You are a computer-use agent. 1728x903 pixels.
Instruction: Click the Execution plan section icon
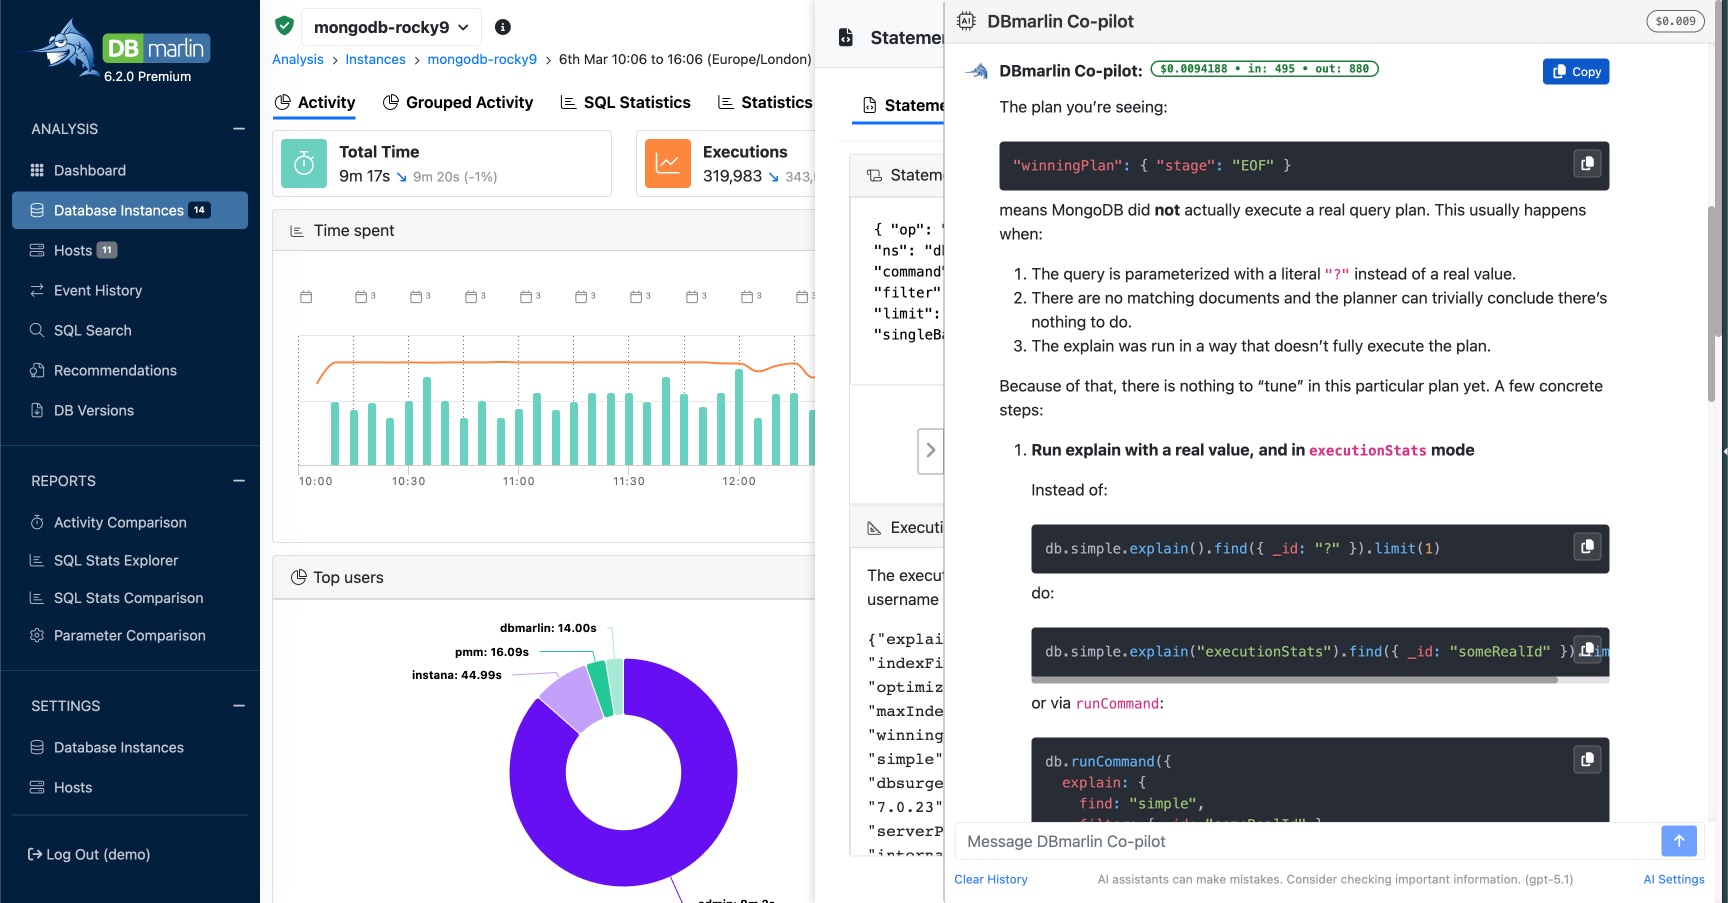click(874, 528)
